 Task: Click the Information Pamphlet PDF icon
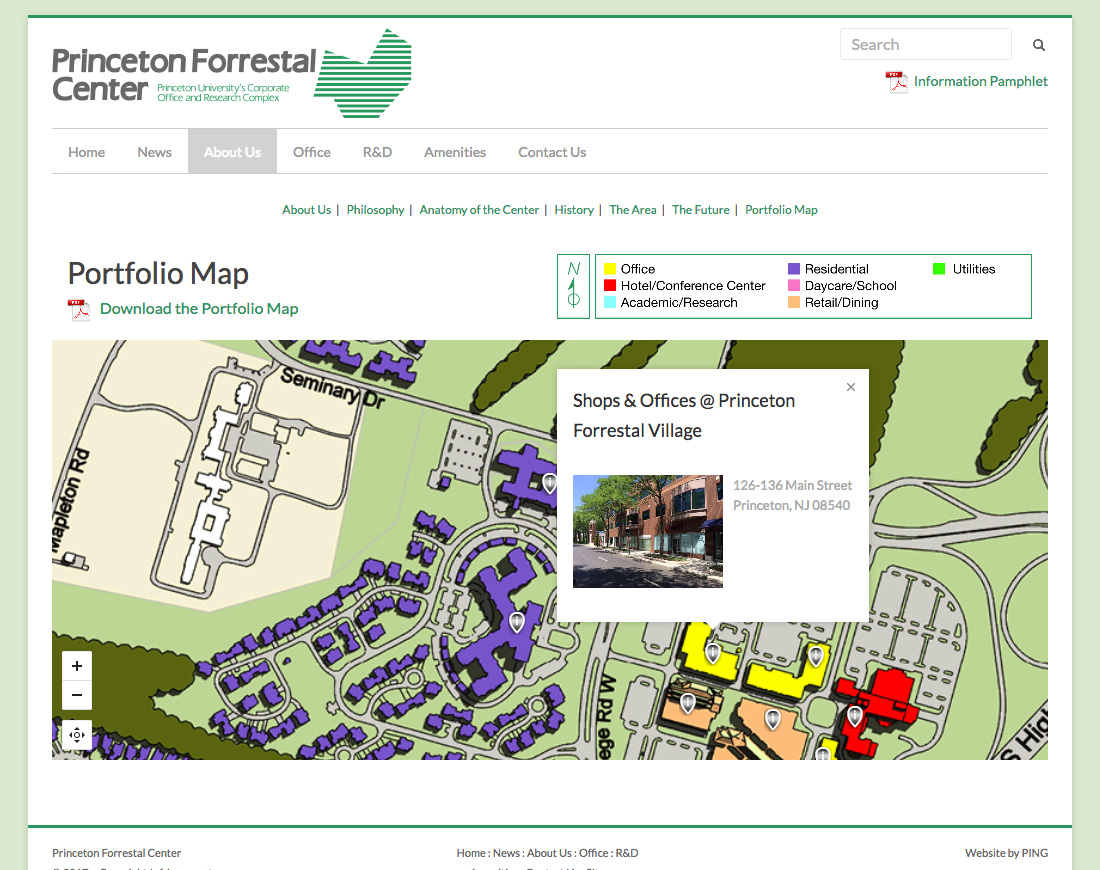pos(896,82)
